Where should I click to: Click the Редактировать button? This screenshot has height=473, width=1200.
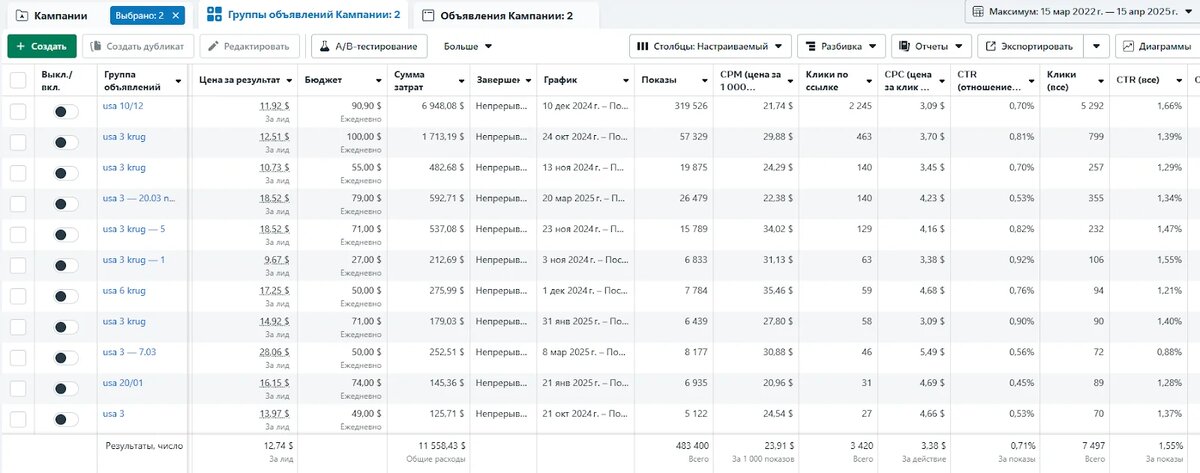point(250,46)
